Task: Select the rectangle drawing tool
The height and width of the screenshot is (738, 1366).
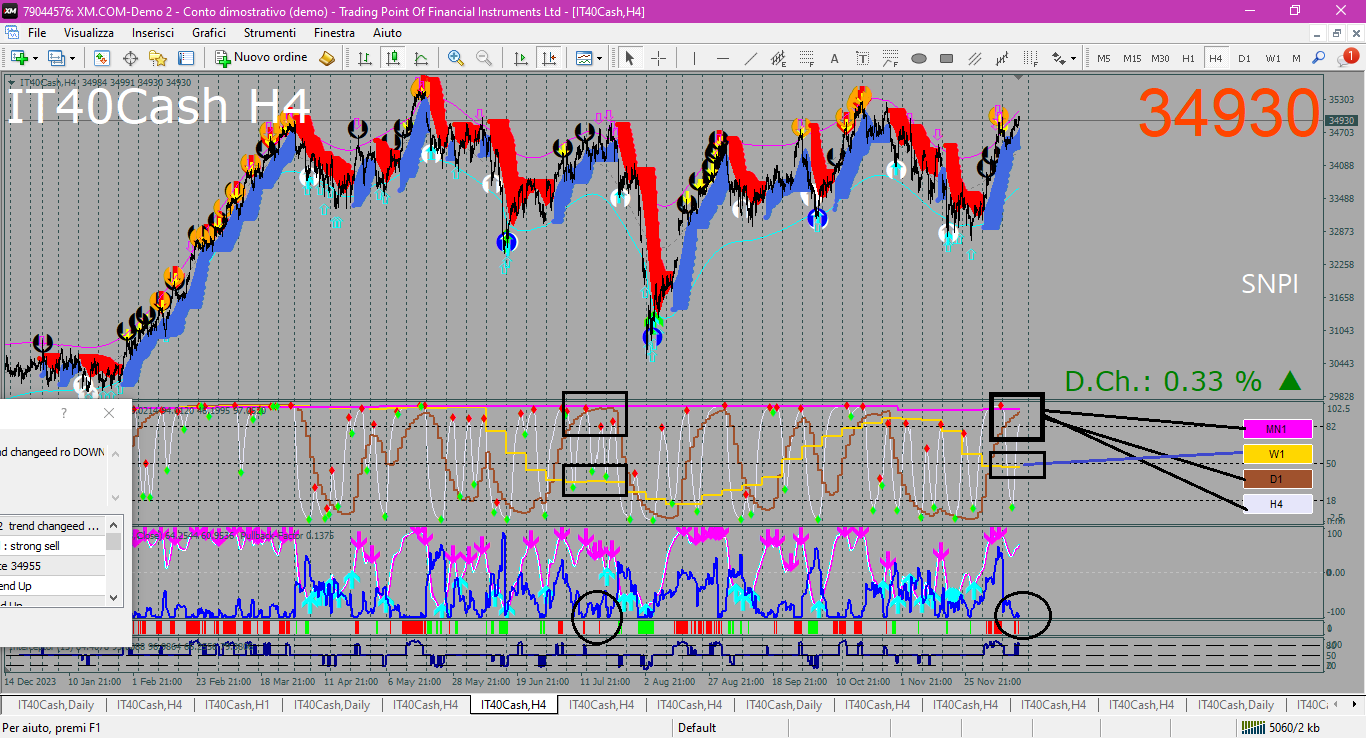Action: click(x=947, y=58)
